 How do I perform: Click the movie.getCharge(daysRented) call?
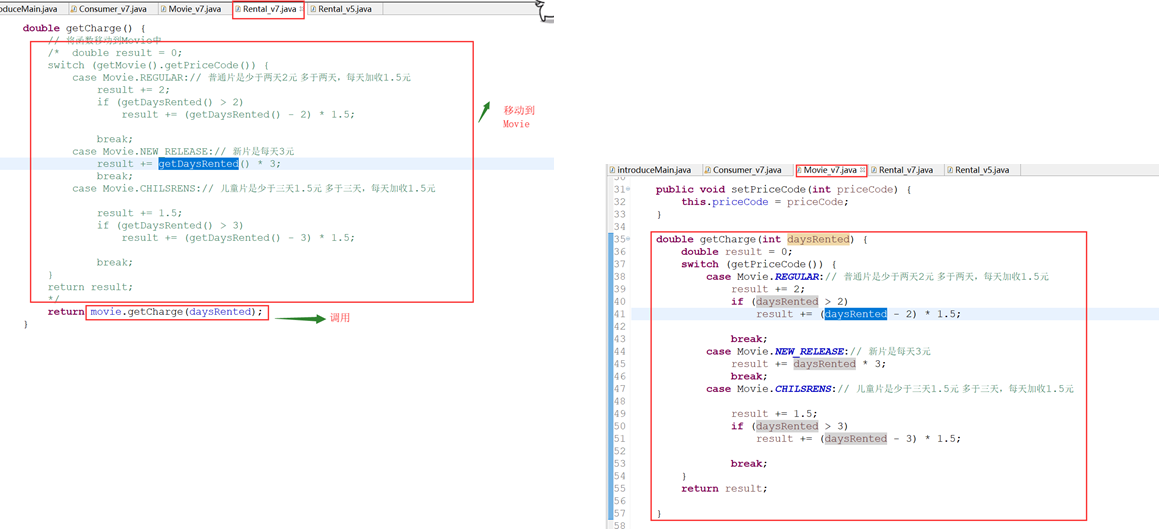pos(176,312)
